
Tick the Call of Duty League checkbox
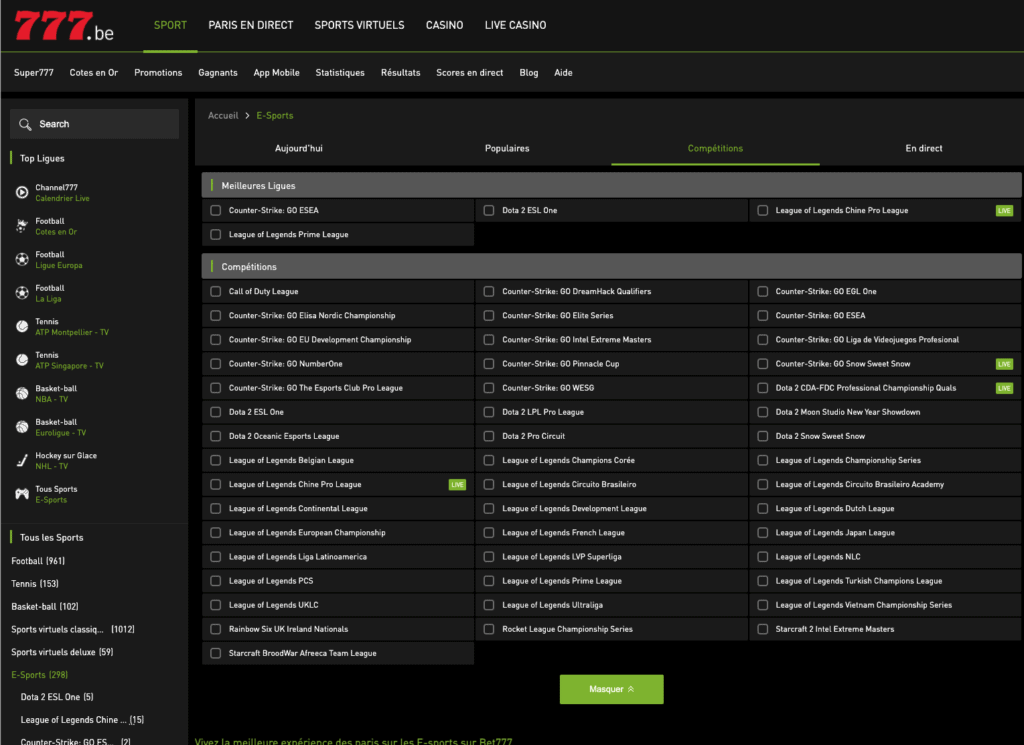tap(216, 291)
